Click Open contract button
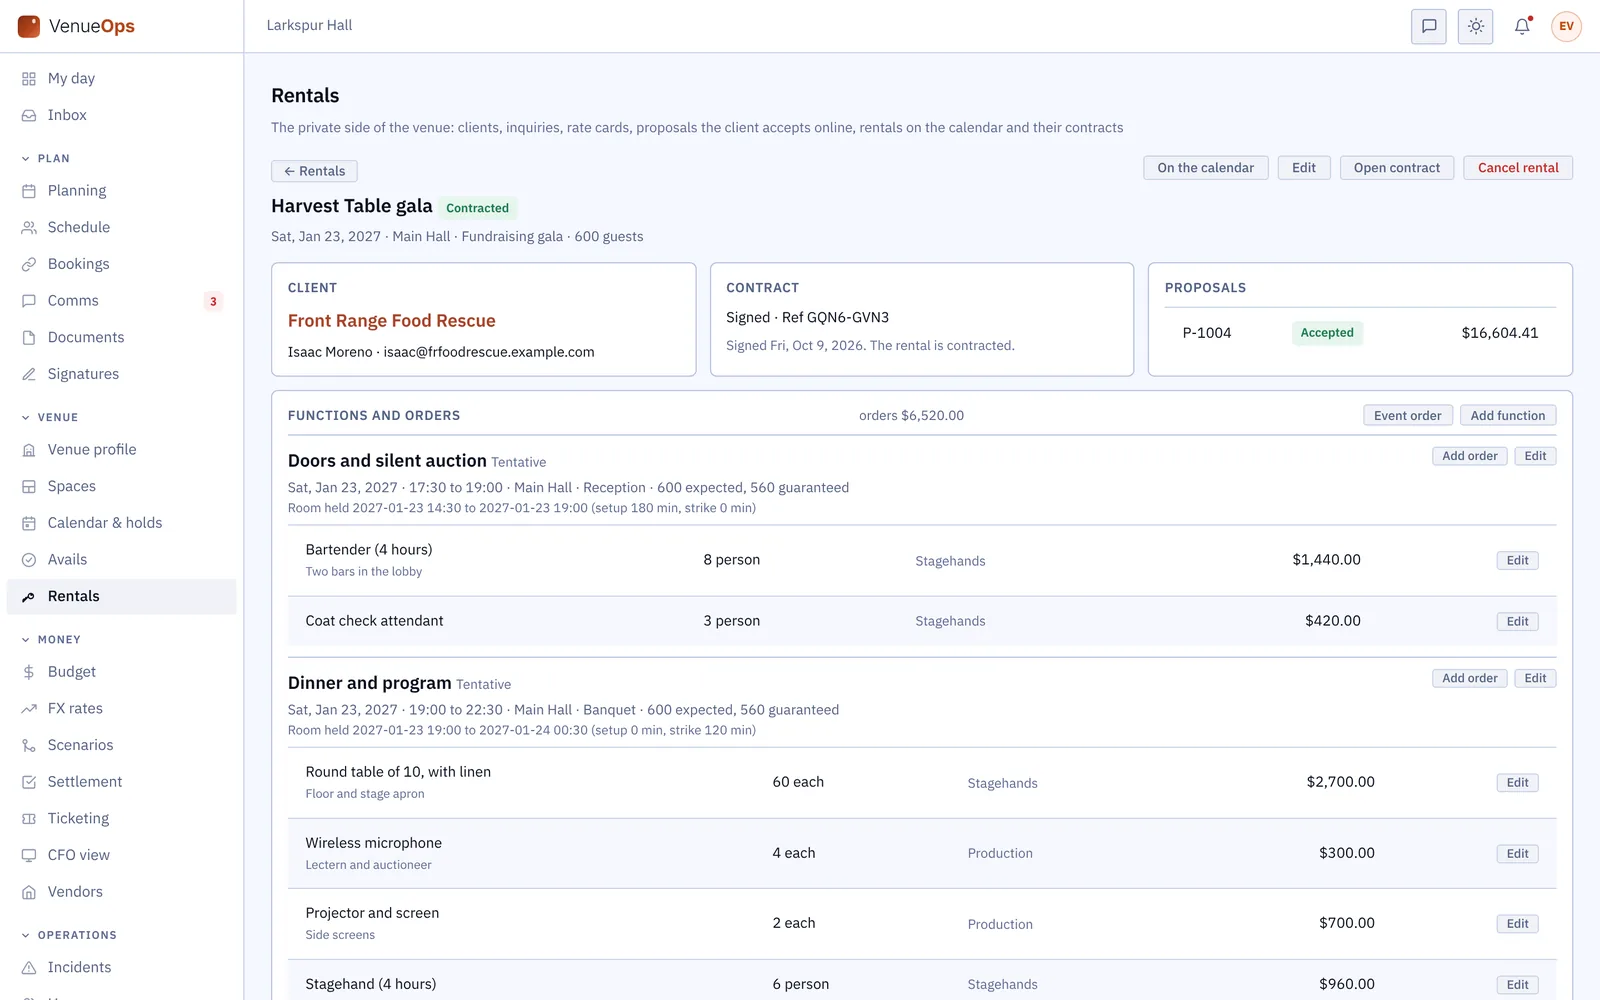The image size is (1600, 1000). (x=1397, y=168)
